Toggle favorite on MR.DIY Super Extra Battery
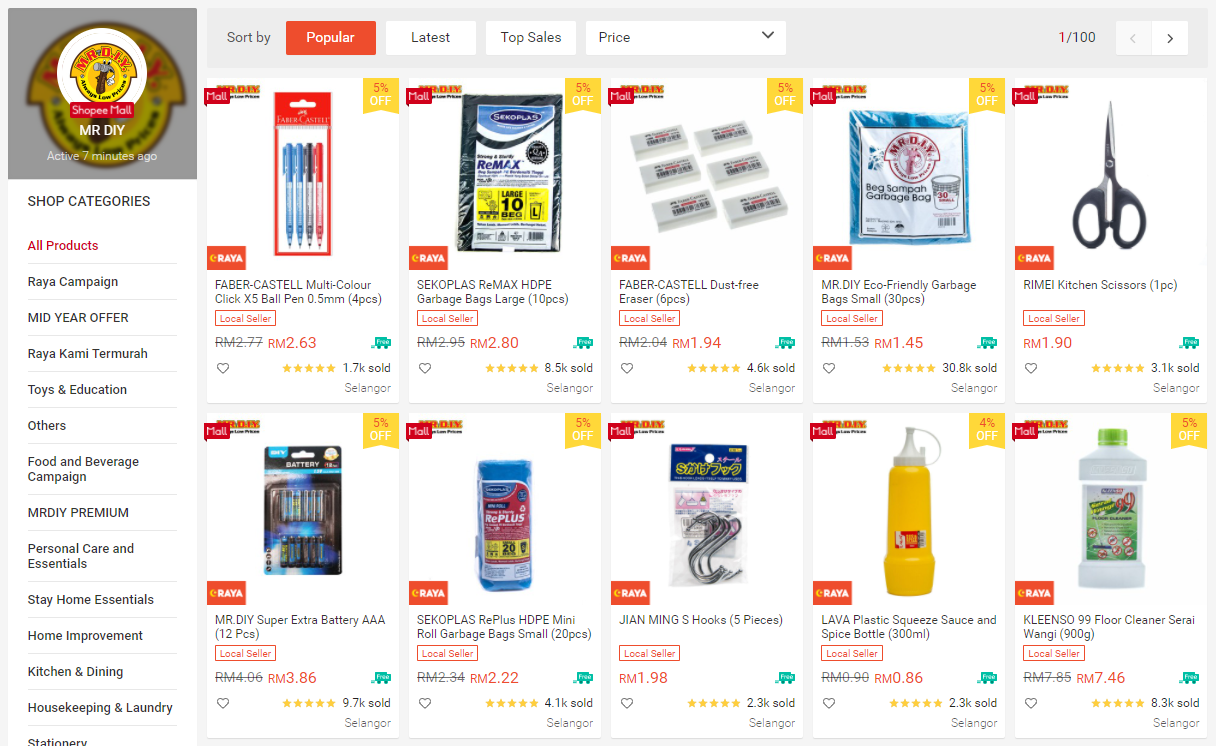1216x746 pixels. tap(223, 703)
